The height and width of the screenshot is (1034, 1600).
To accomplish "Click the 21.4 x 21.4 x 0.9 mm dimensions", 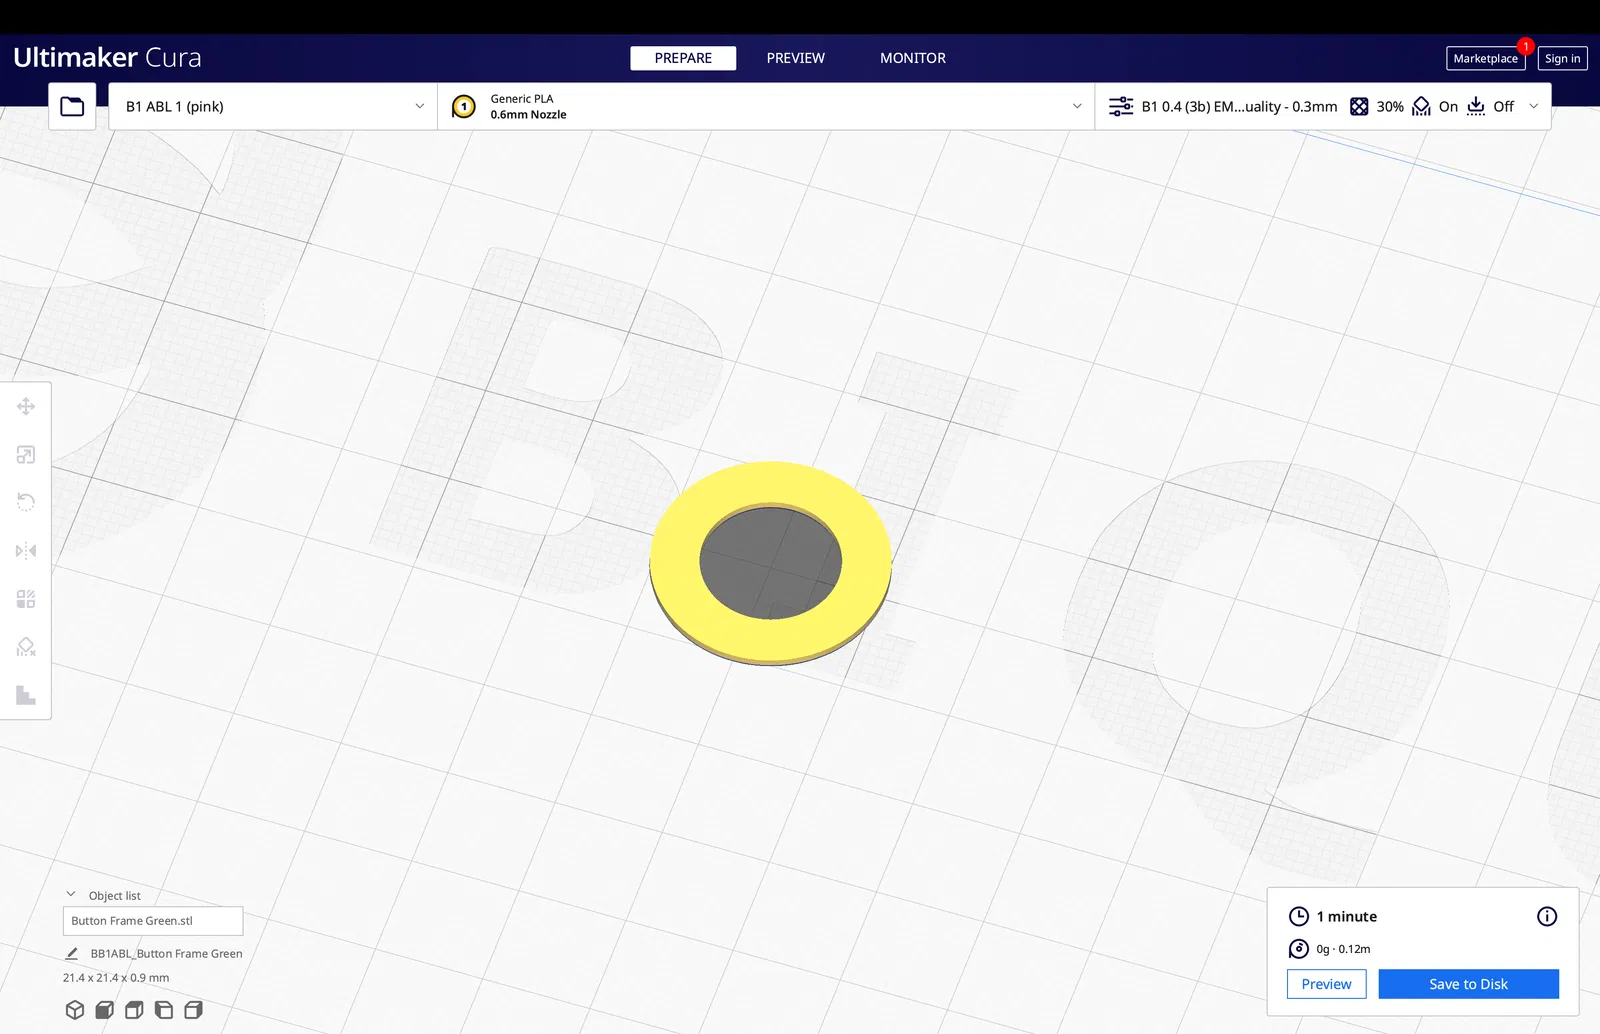I will coord(116,978).
